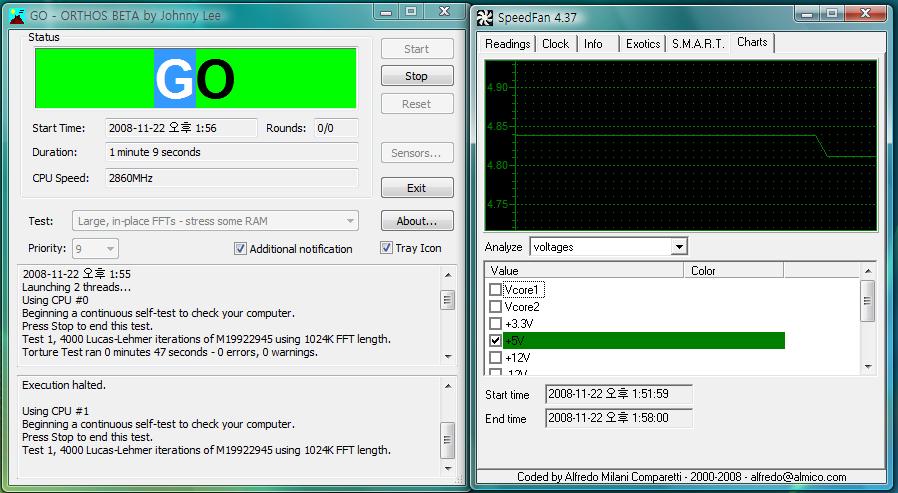Switch to the Exotics tab
Image resolution: width=898 pixels, height=493 pixels.
(x=643, y=44)
